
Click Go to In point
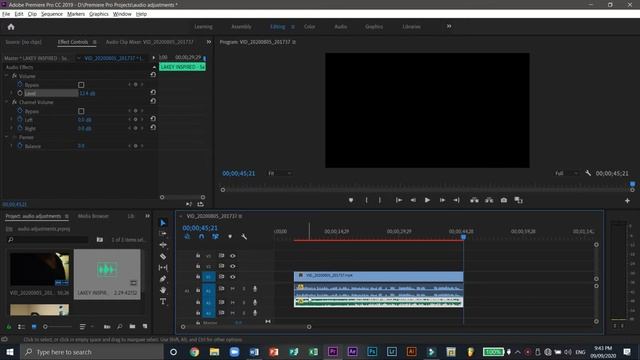pyautogui.click(x=399, y=200)
